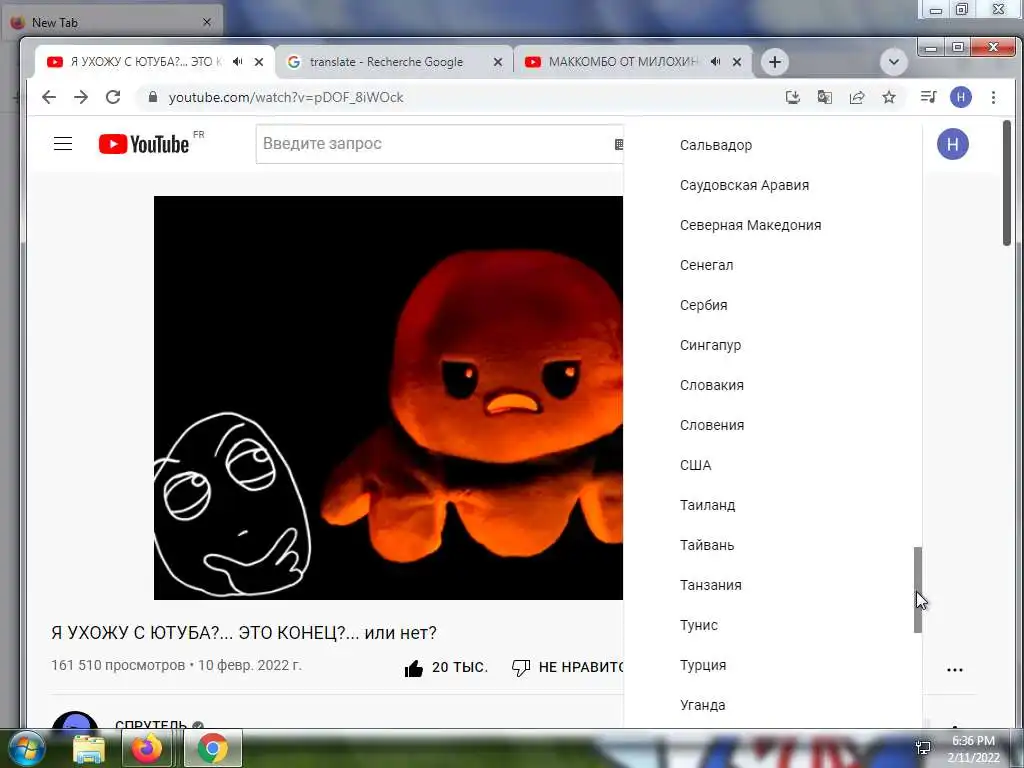Mute audio on the Я УХОЖУ С ЮТУБА tab
The image size is (1024, 768).
[238, 61]
